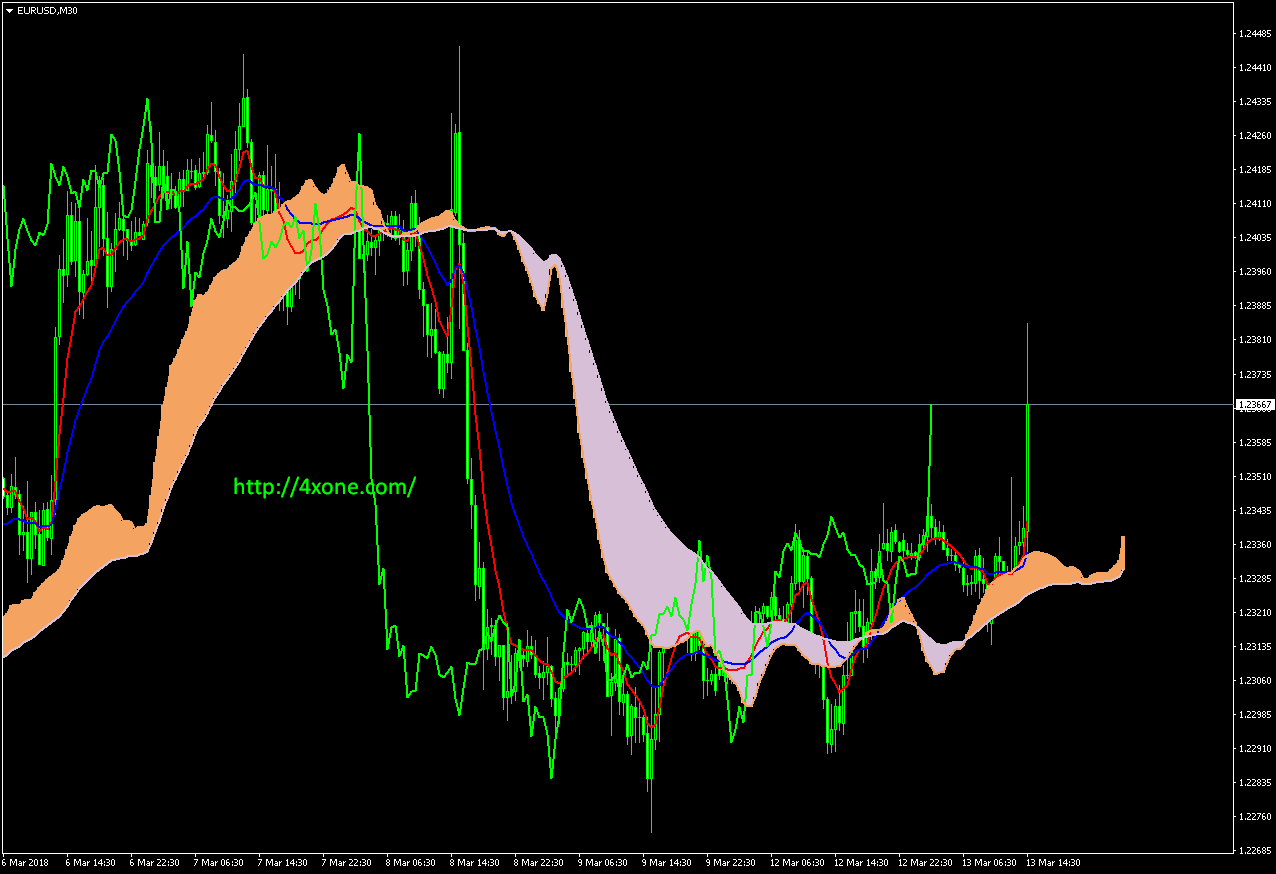The width and height of the screenshot is (1276, 874).
Task: Click the 1.22835 price axis label
Action: [x=1254, y=782]
